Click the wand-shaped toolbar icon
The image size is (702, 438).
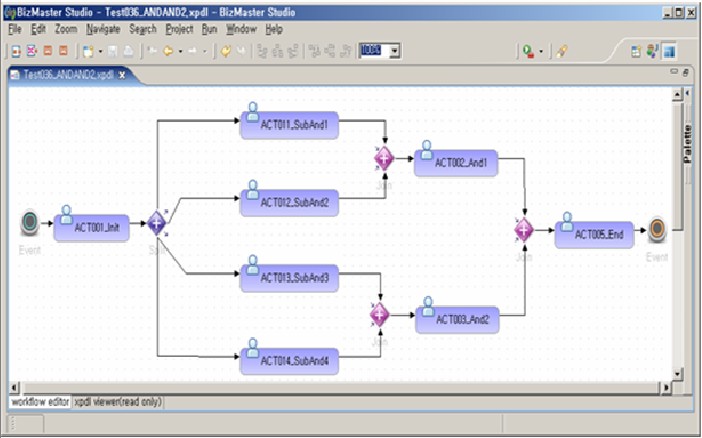pyautogui.click(x=562, y=52)
